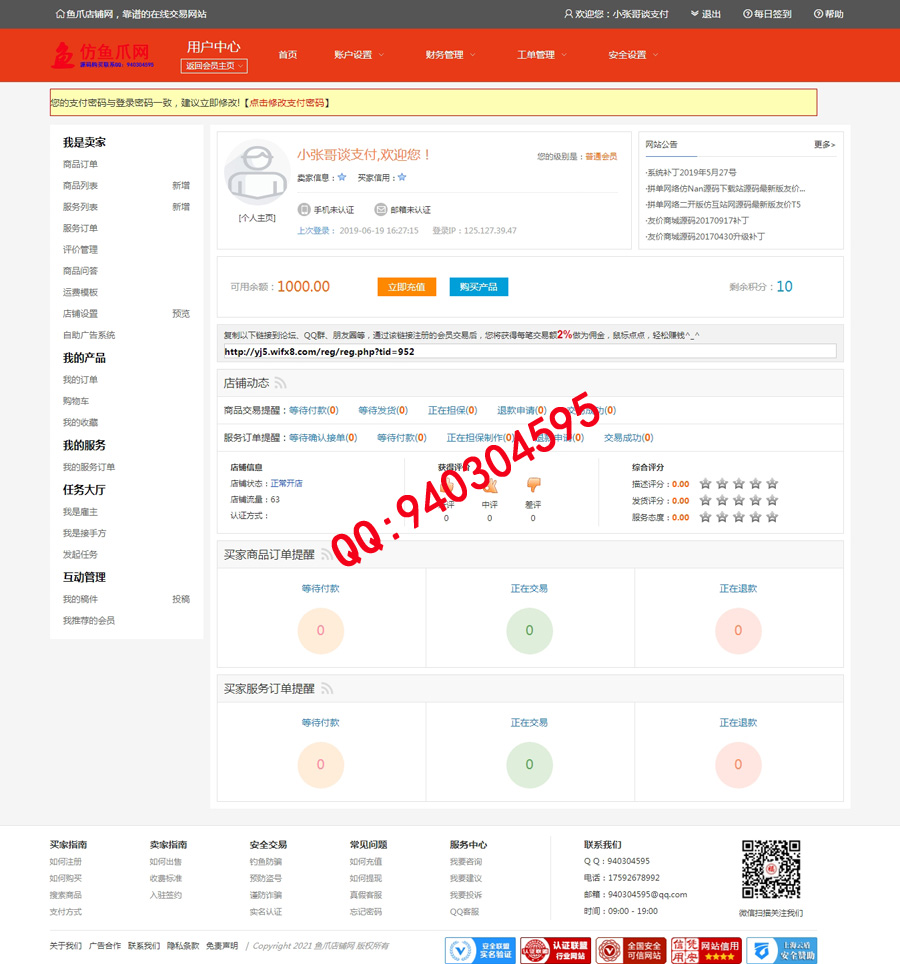Click the 手机未认证 phone verification icon
The height and width of the screenshot is (964, 900).
tap(304, 210)
